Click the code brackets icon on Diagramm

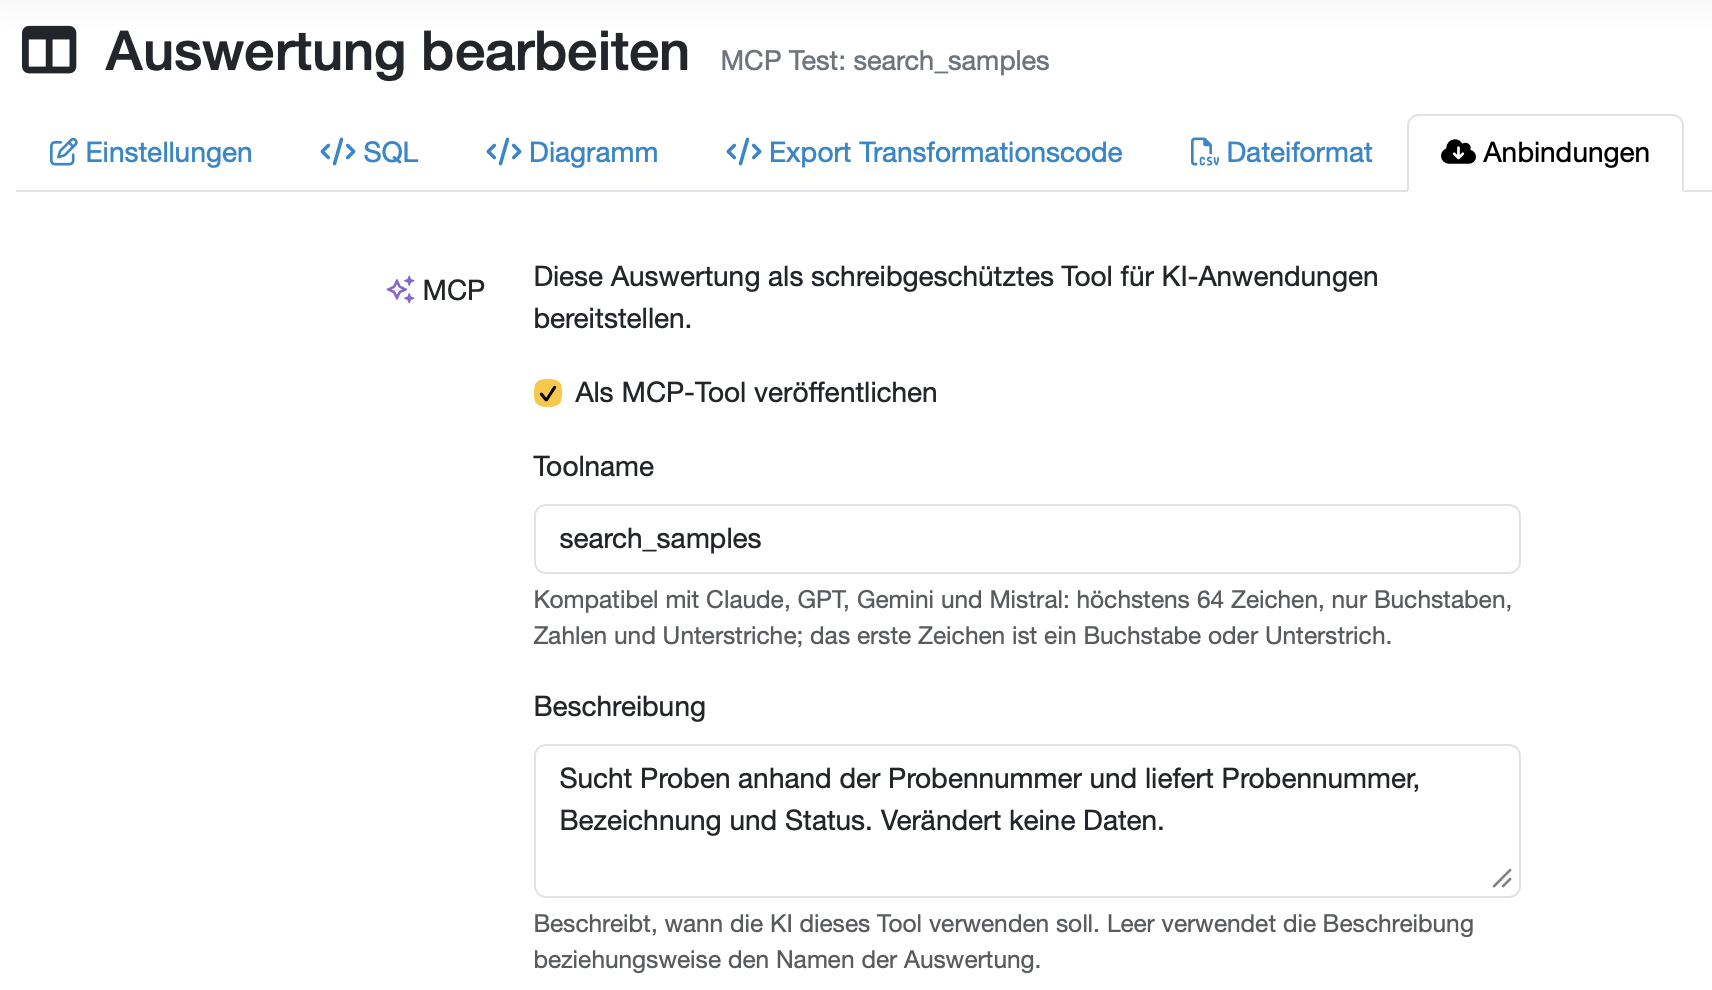[504, 152]
